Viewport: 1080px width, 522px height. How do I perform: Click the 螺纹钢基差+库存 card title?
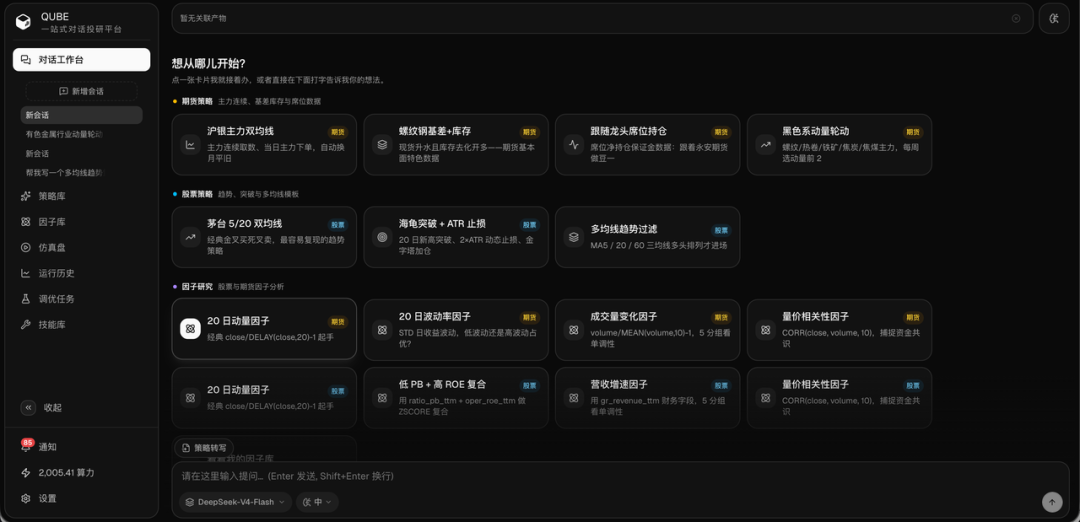click(x=435, y=131)
